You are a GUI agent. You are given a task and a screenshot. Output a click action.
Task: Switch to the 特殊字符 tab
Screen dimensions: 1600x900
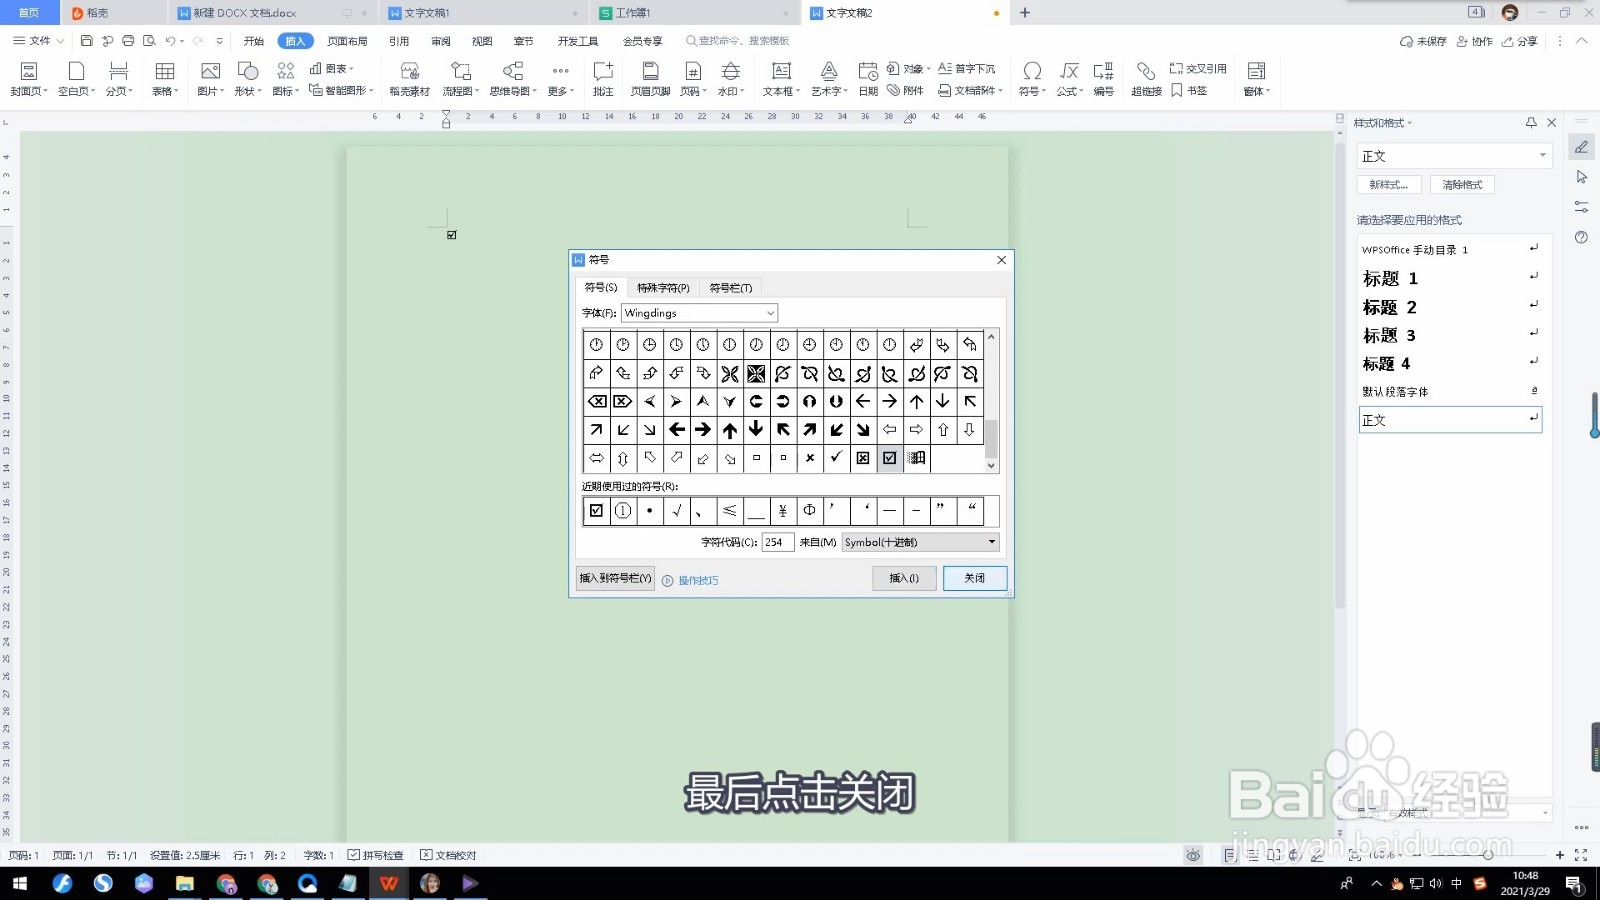[x=665, y=287]
